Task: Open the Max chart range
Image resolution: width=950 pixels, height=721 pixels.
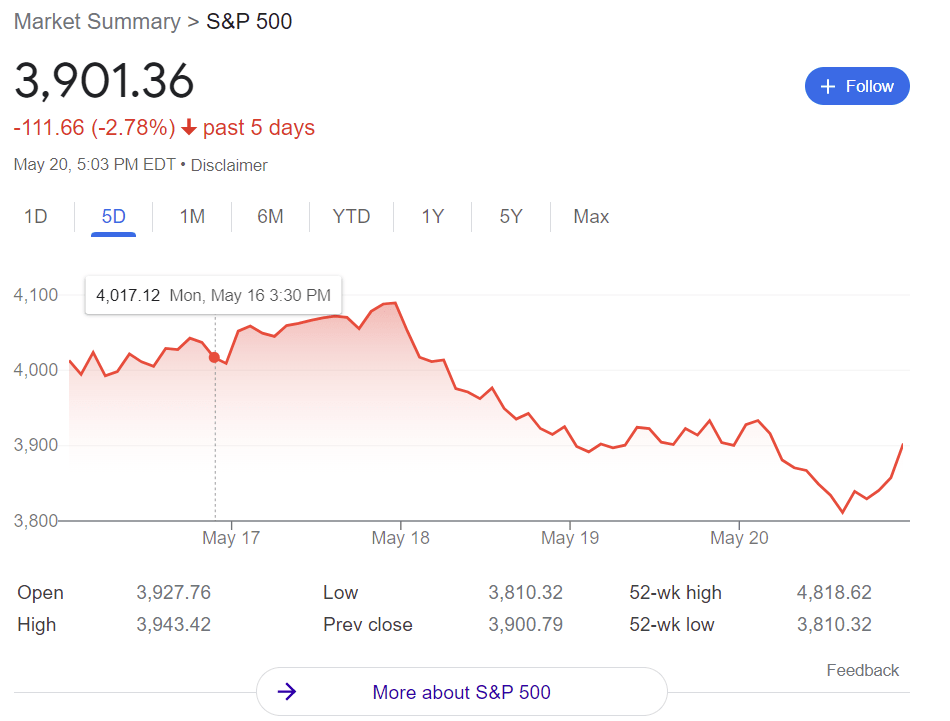Action: click(591, 217)
